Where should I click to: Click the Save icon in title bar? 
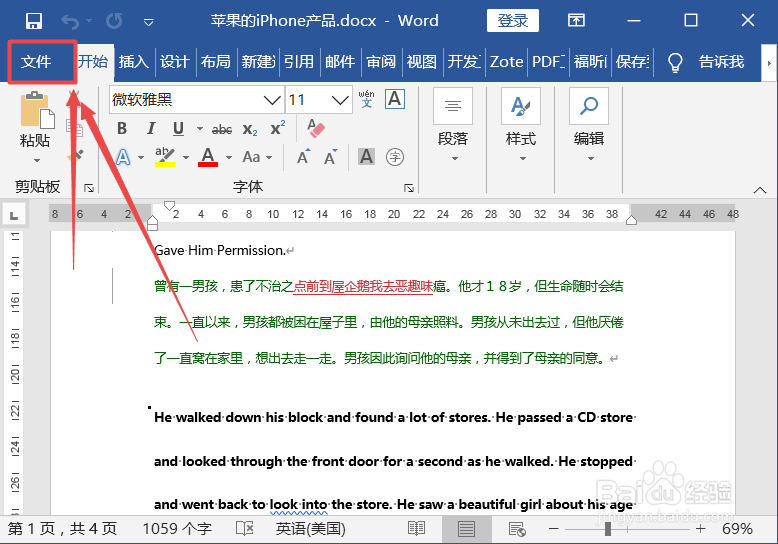34,21
